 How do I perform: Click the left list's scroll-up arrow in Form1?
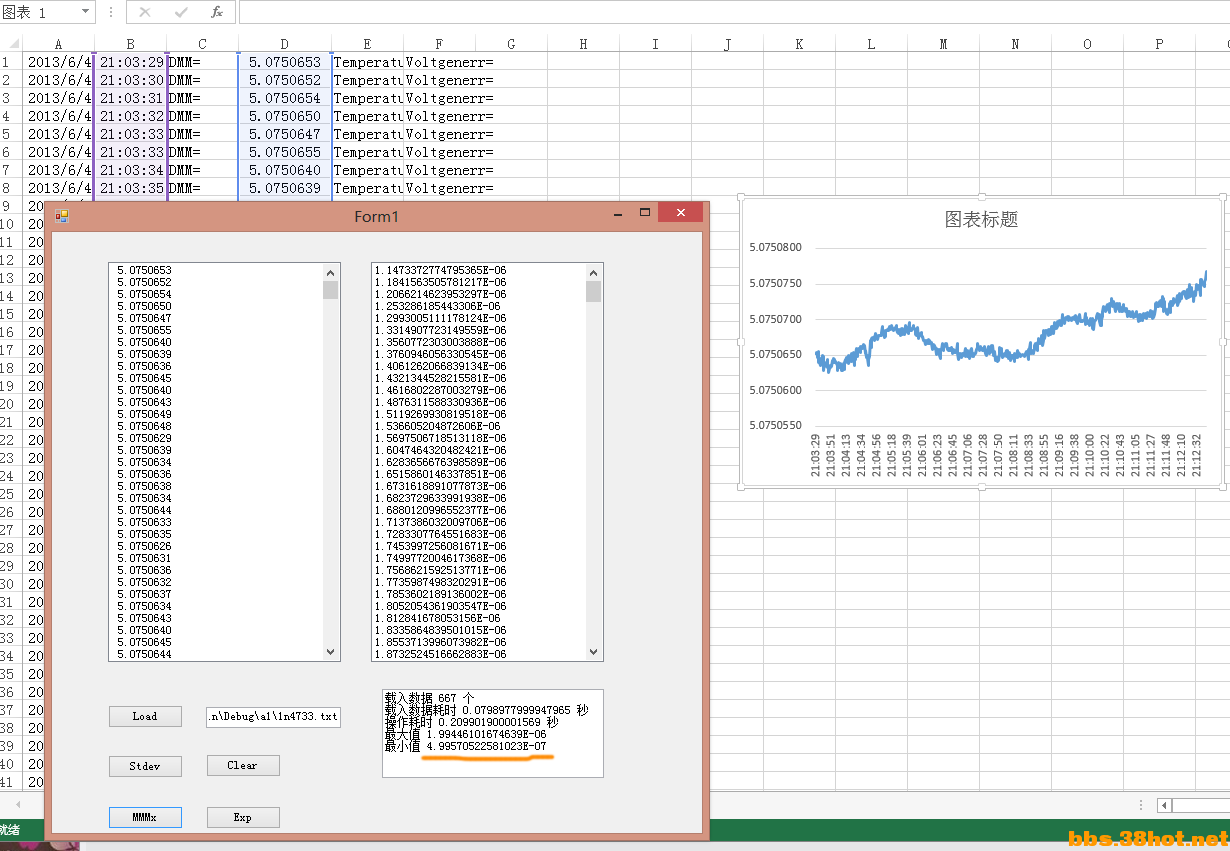pyautogui.click(x=331, y=271)
